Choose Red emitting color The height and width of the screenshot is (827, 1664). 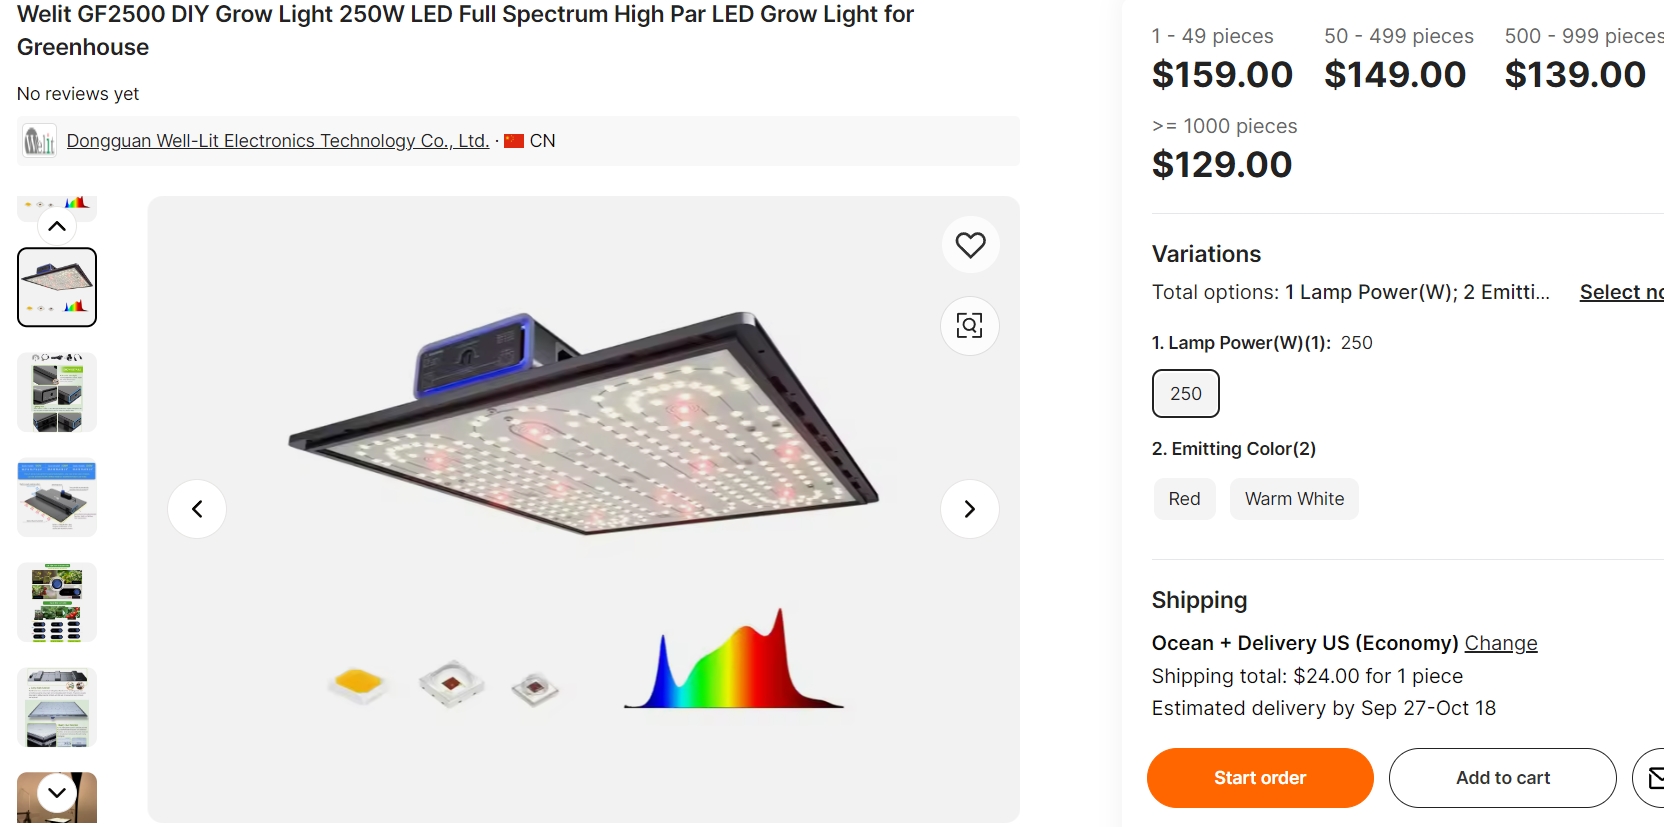click(1184, 499)
